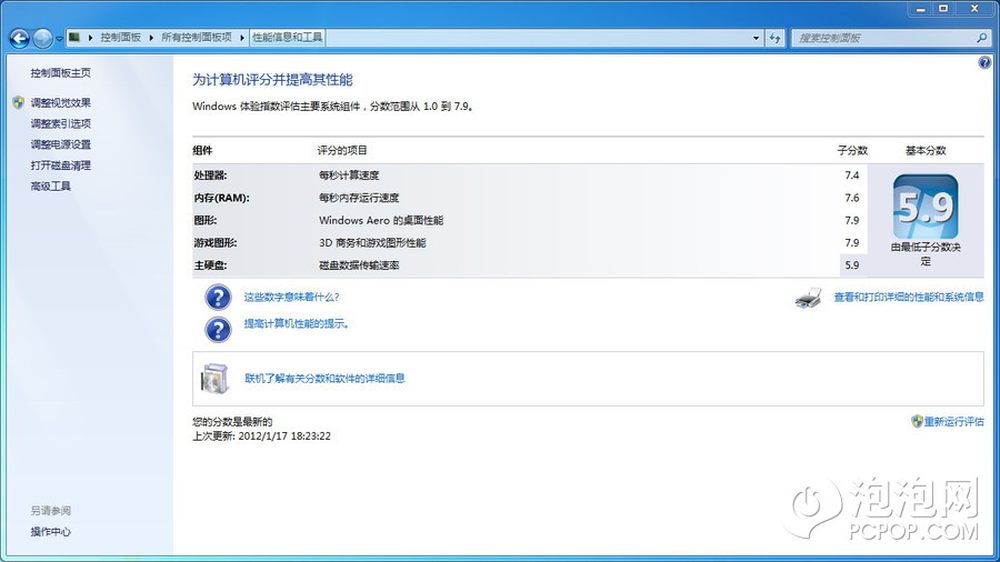Select the 内存(RAM) row label
1000x562 pixels.
(222, 198)
